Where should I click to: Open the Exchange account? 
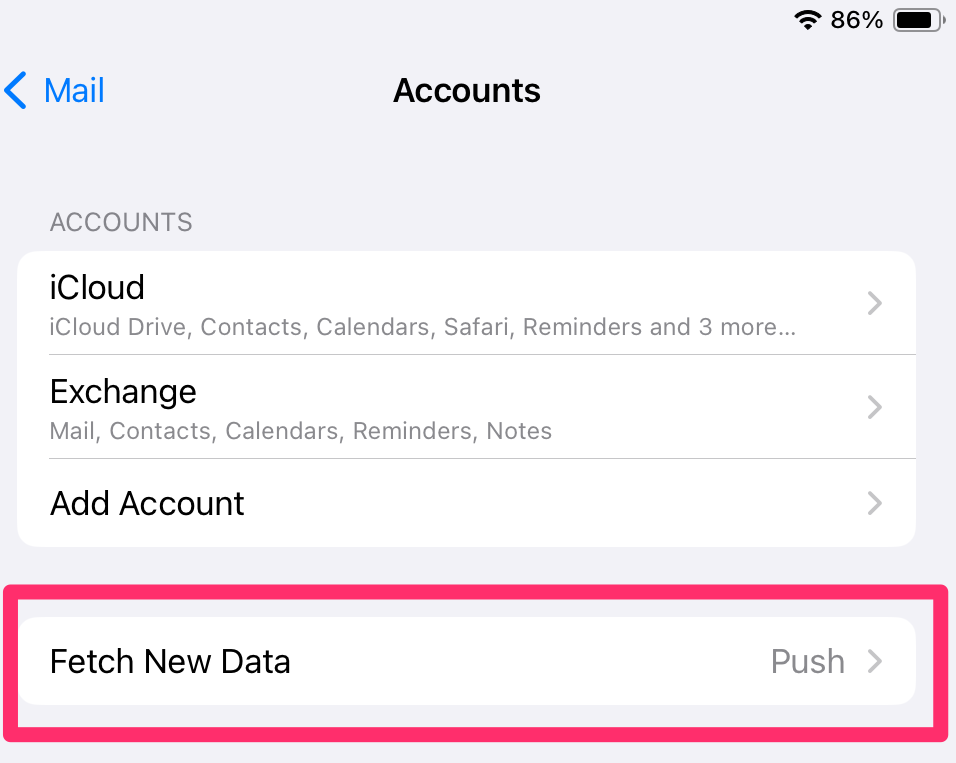[x=123, y=391]
